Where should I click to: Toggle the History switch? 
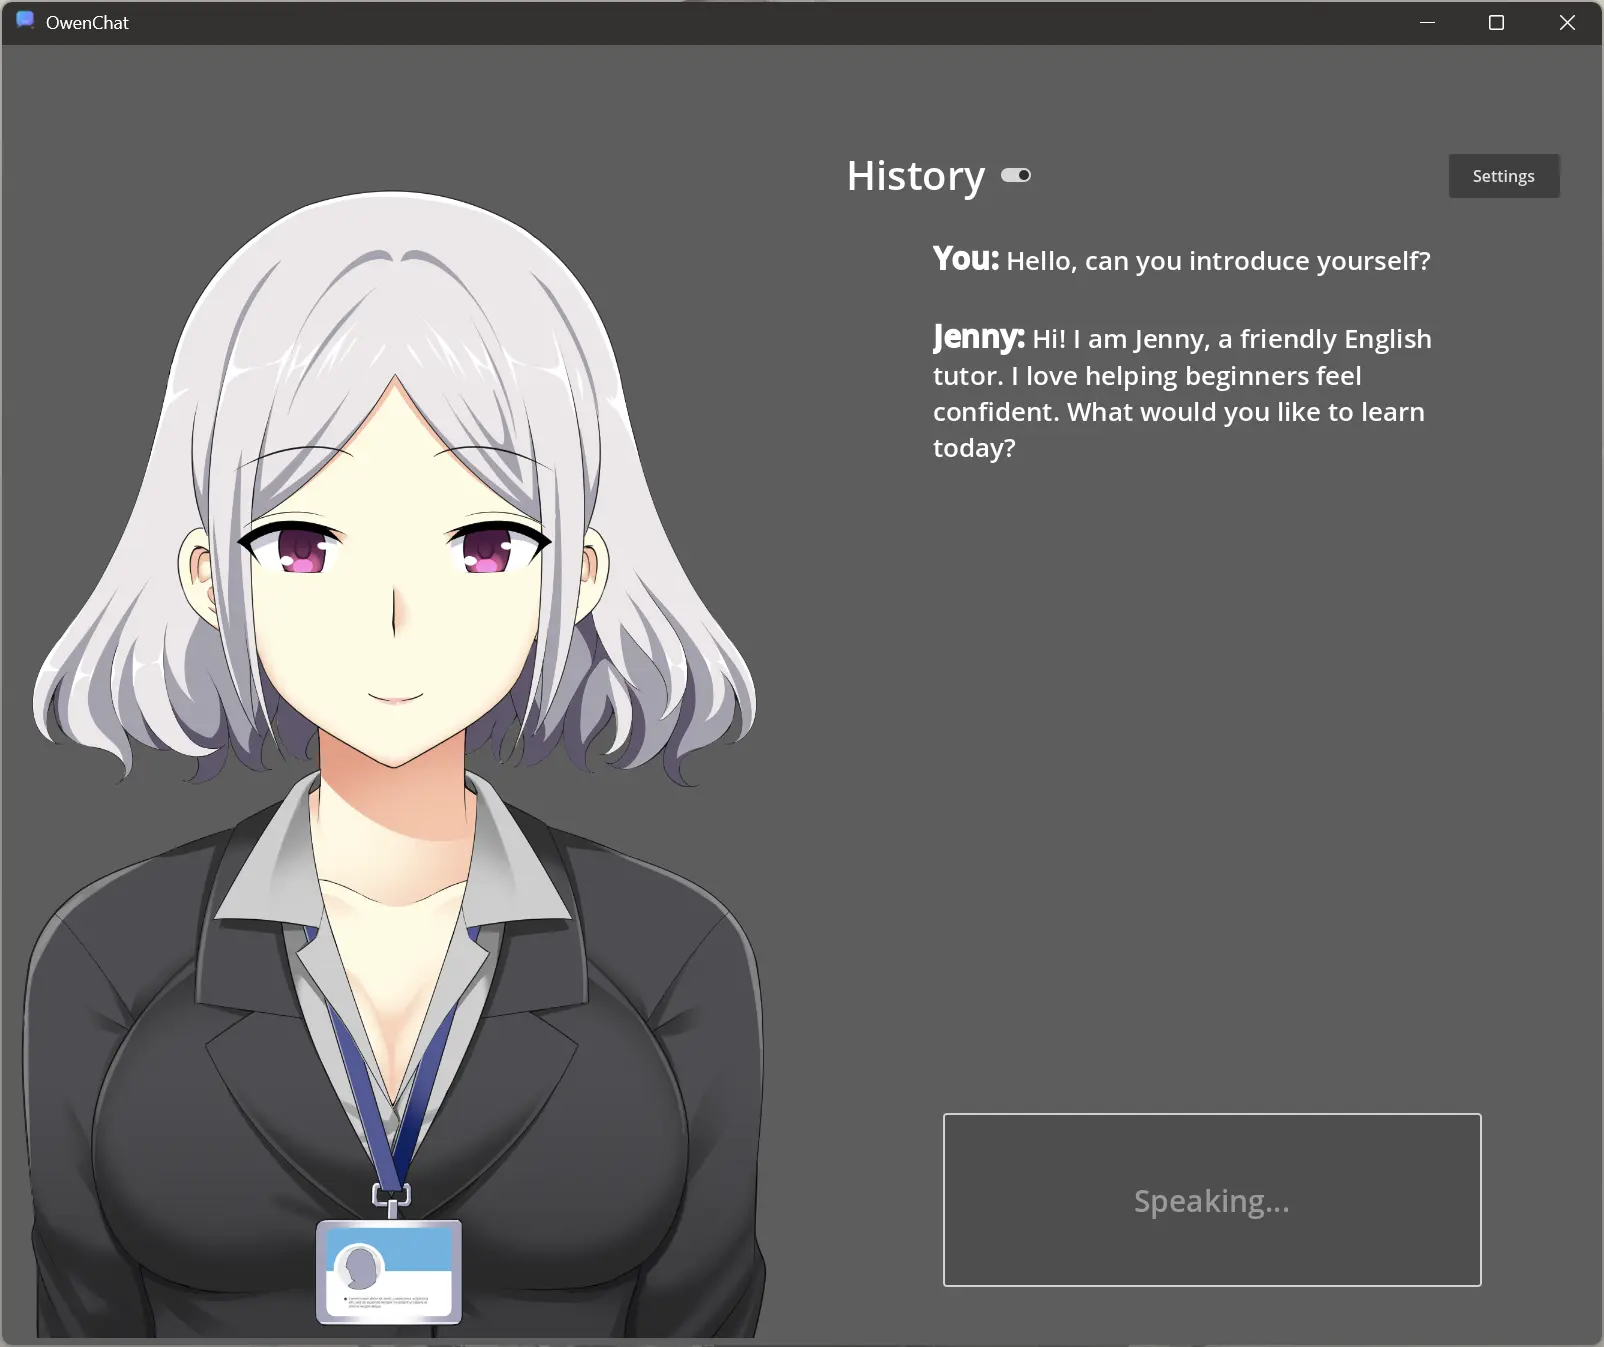pyautogui.click(x=1016, y=176)
